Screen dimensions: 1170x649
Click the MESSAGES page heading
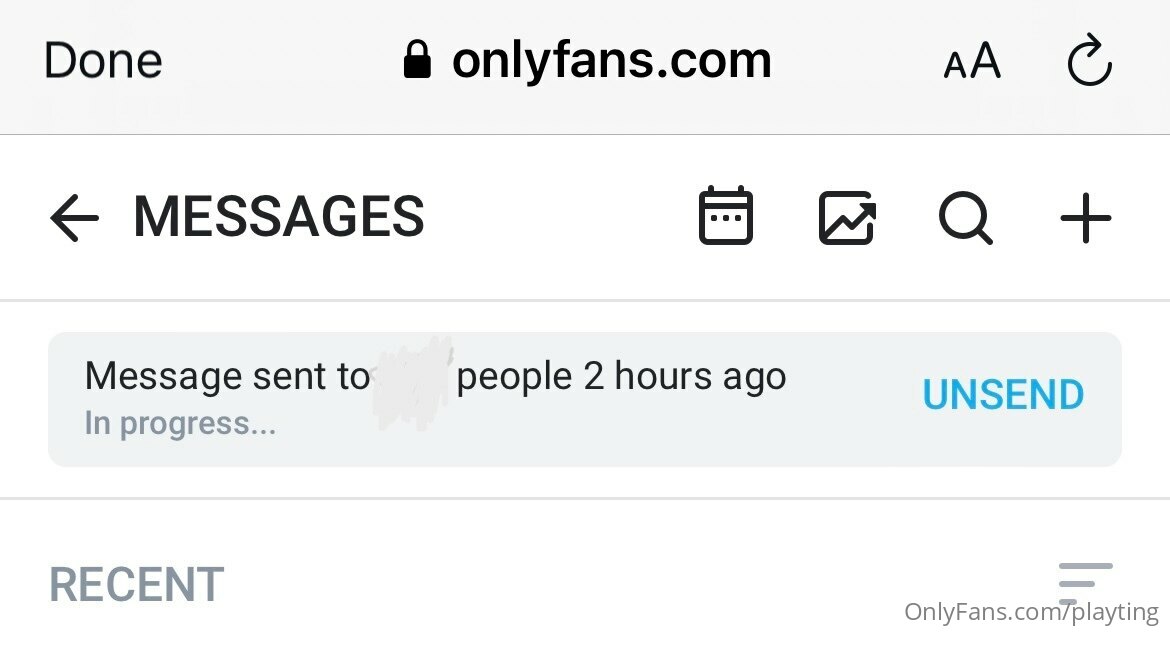[279, 217]
